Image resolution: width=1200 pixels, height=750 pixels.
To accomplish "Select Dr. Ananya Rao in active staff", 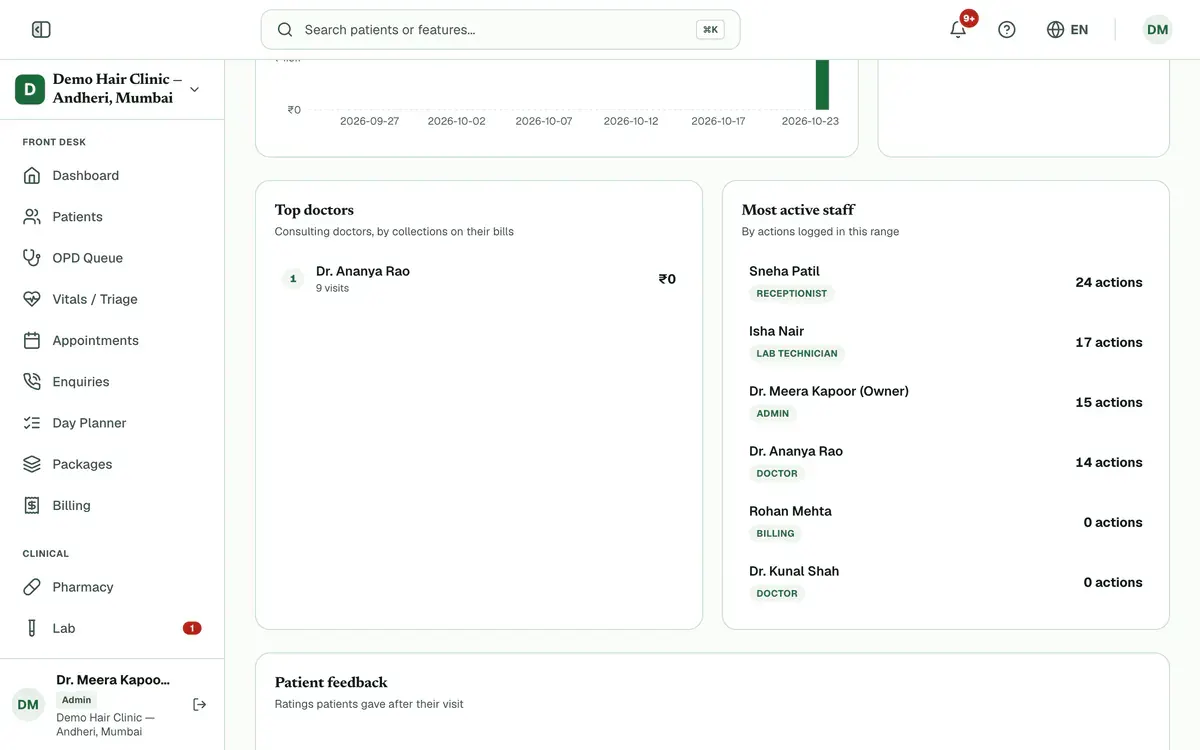I will click(x=945, y=462).
